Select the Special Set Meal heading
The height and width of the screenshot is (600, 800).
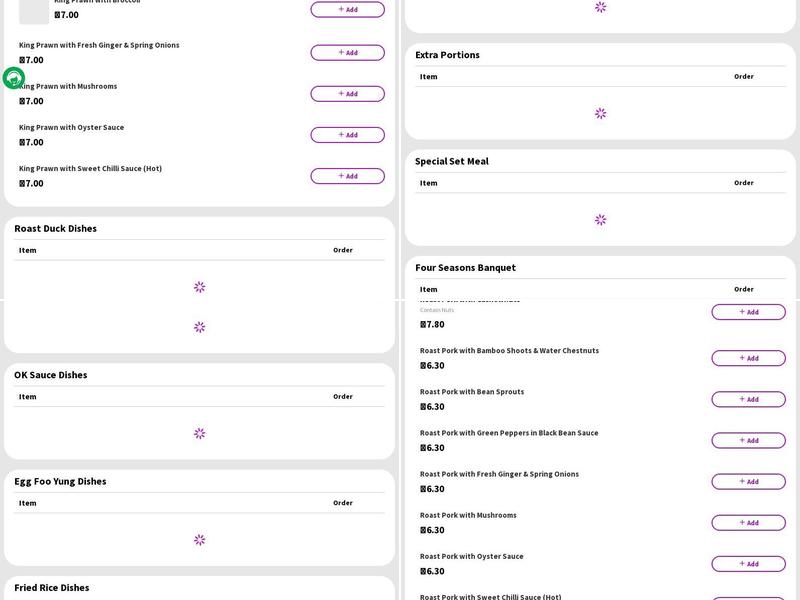click(452, 161)
